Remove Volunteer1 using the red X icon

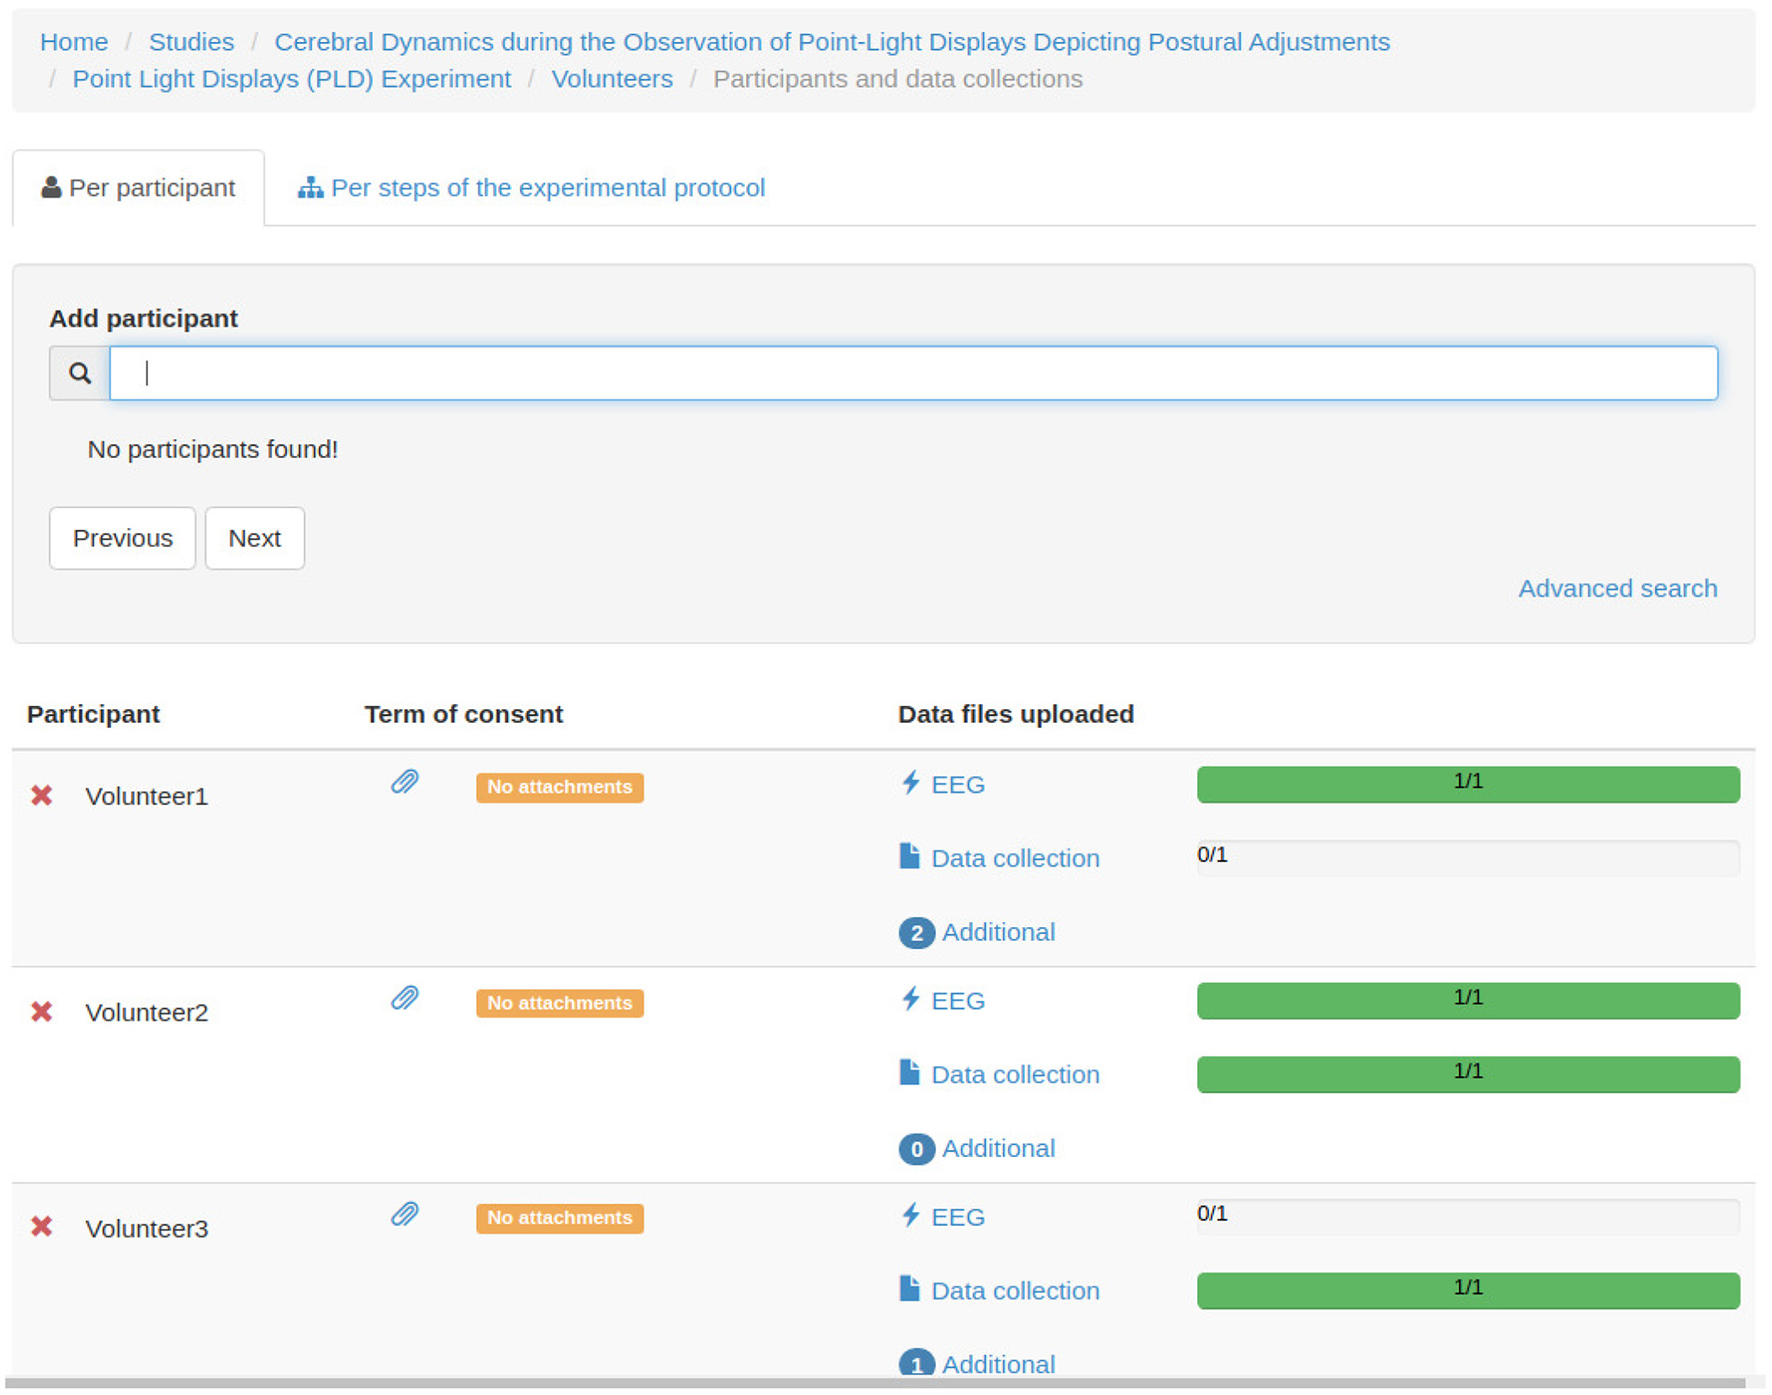(41, 796)
